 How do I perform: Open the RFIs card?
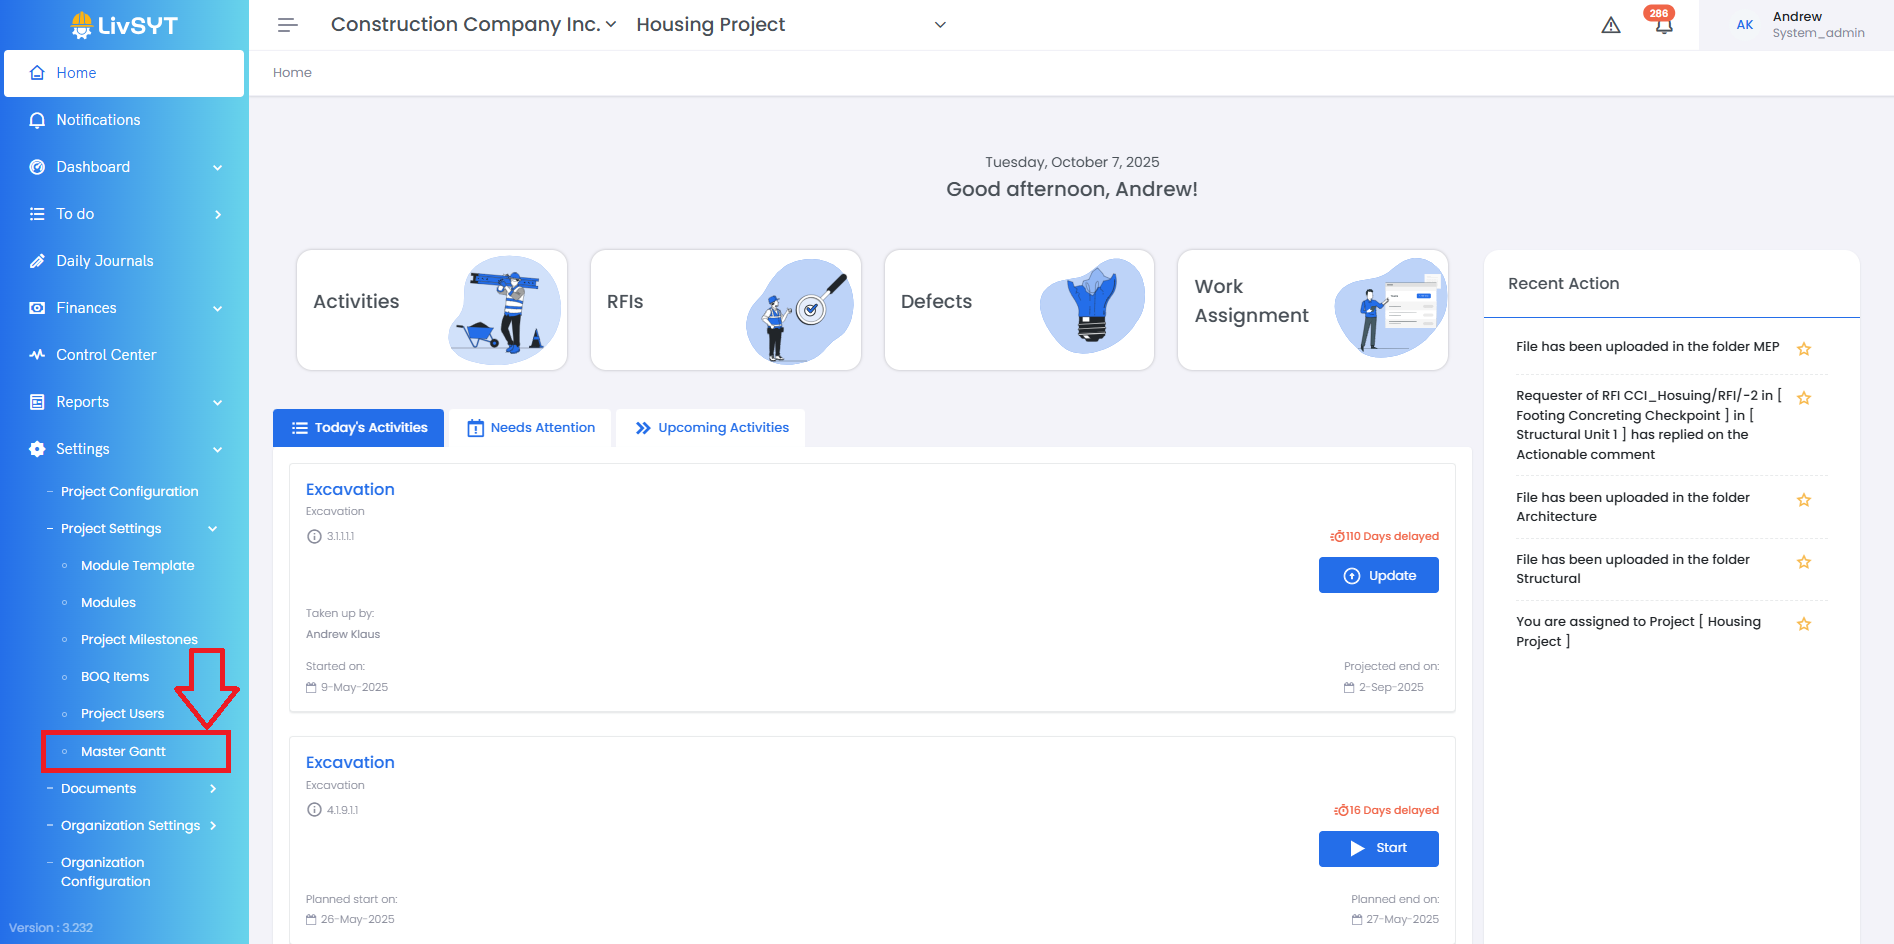point(725,310)
